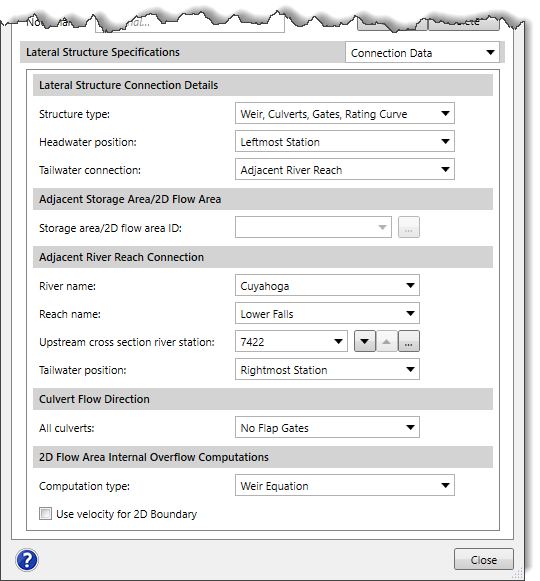Image resolution: width=540 pixels, height=581 pixels.
Task: Open the Structure type dropdown
Action: pos(345,113)
